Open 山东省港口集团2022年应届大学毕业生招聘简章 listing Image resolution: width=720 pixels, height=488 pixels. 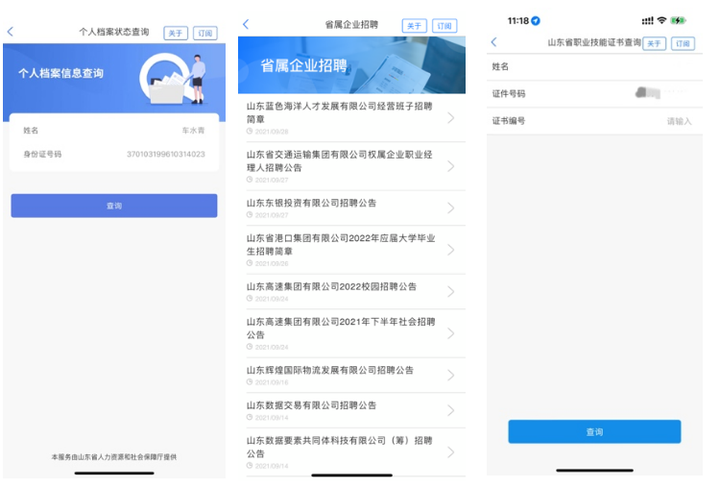pyautogui.click(x=340, y=248)
